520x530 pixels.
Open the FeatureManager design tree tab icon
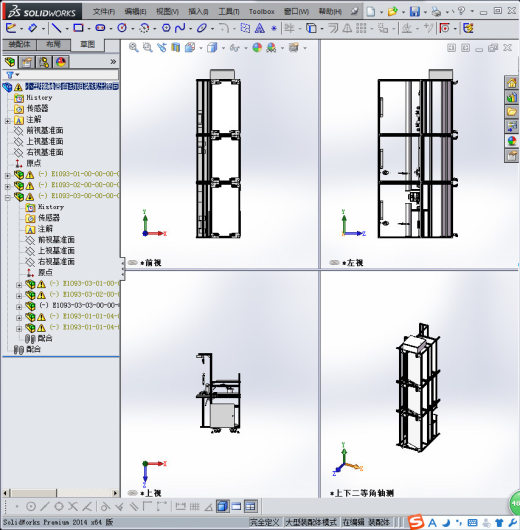(x=10, y=62)
